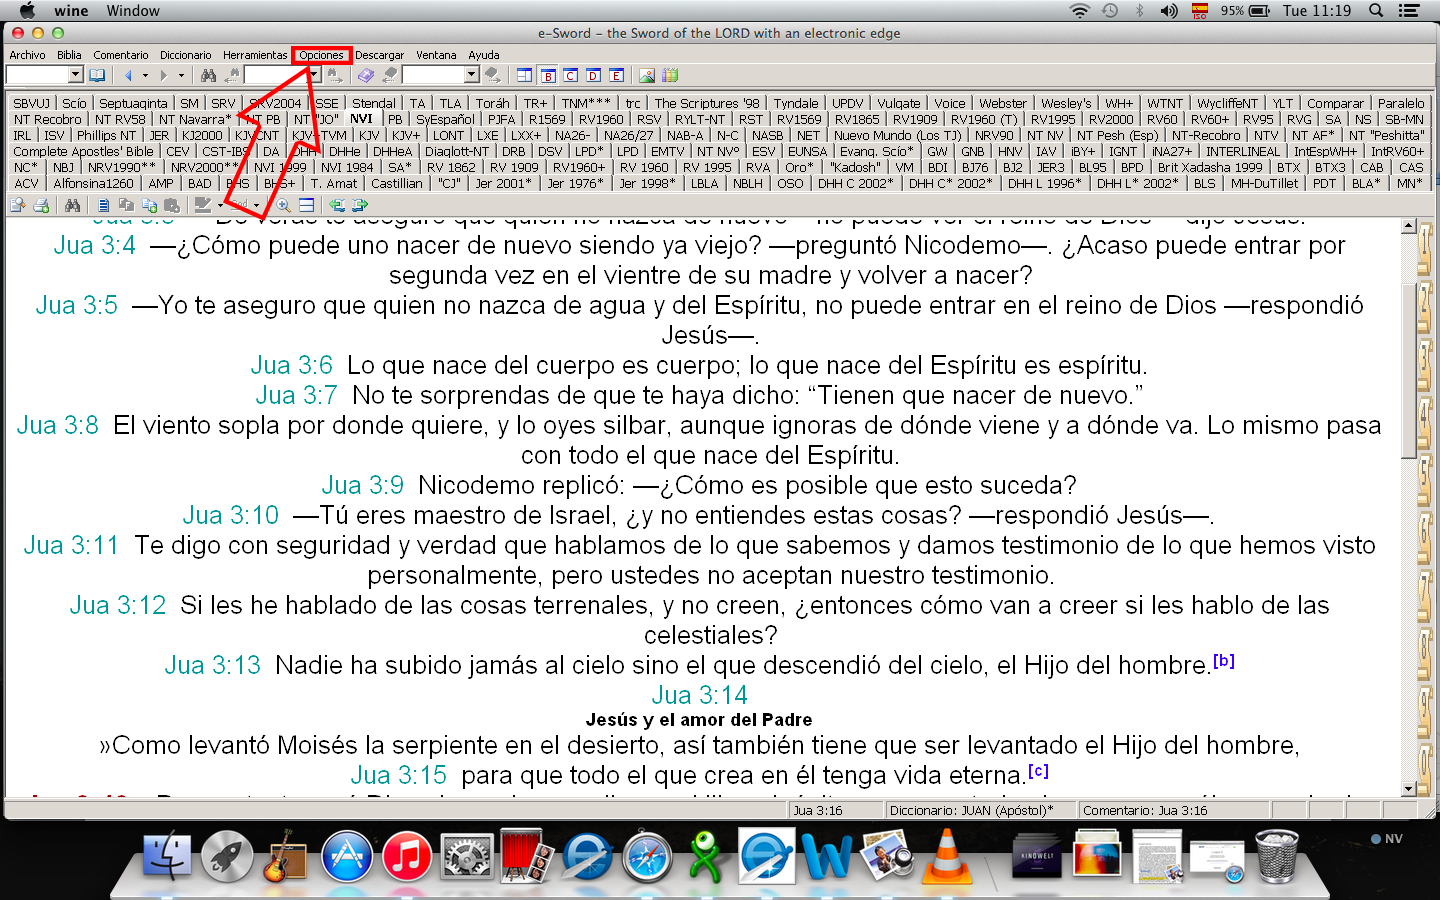Open the graphics viewer picture icon

(x=647, y=75)
